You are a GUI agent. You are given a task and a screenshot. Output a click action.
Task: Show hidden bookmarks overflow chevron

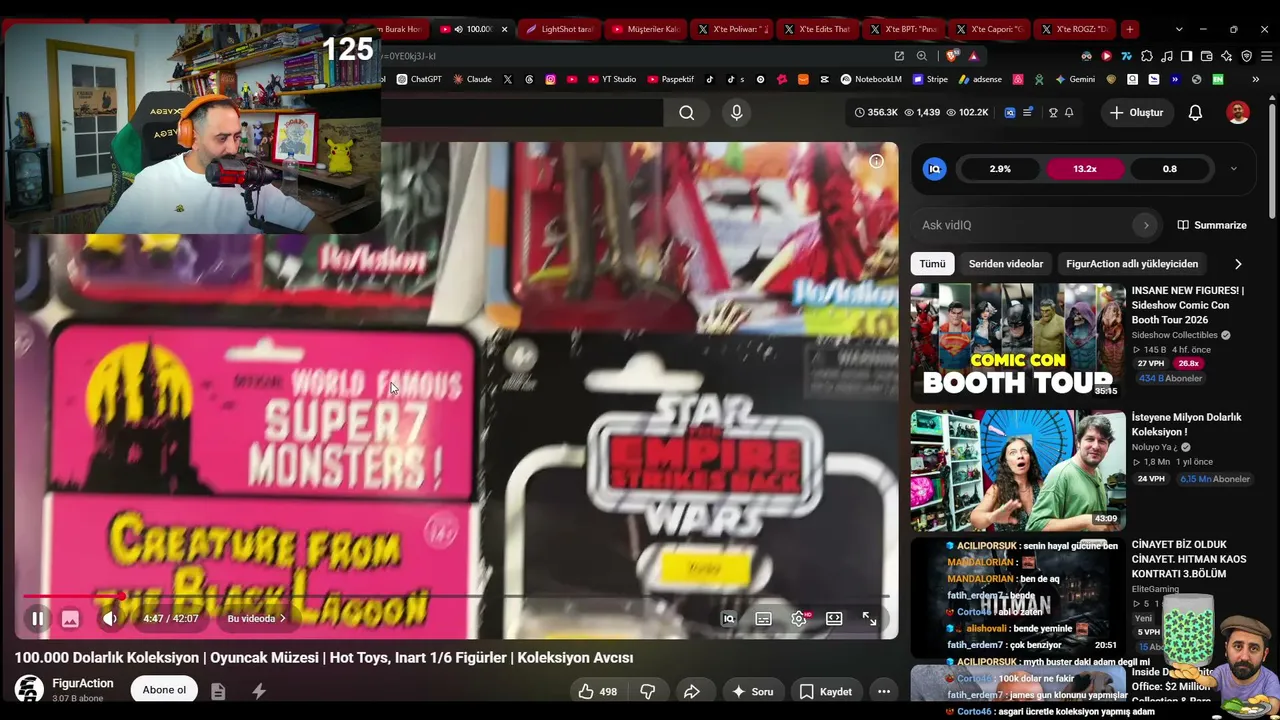(x=1255, y=79)
